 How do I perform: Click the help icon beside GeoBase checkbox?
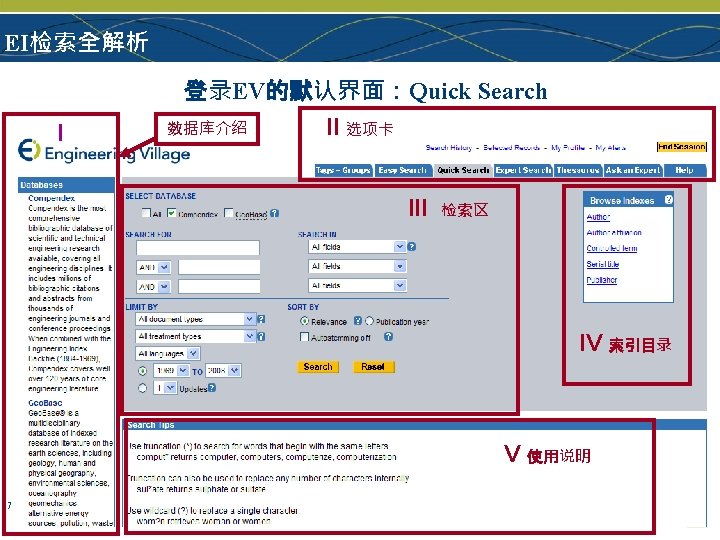(274, 214)
